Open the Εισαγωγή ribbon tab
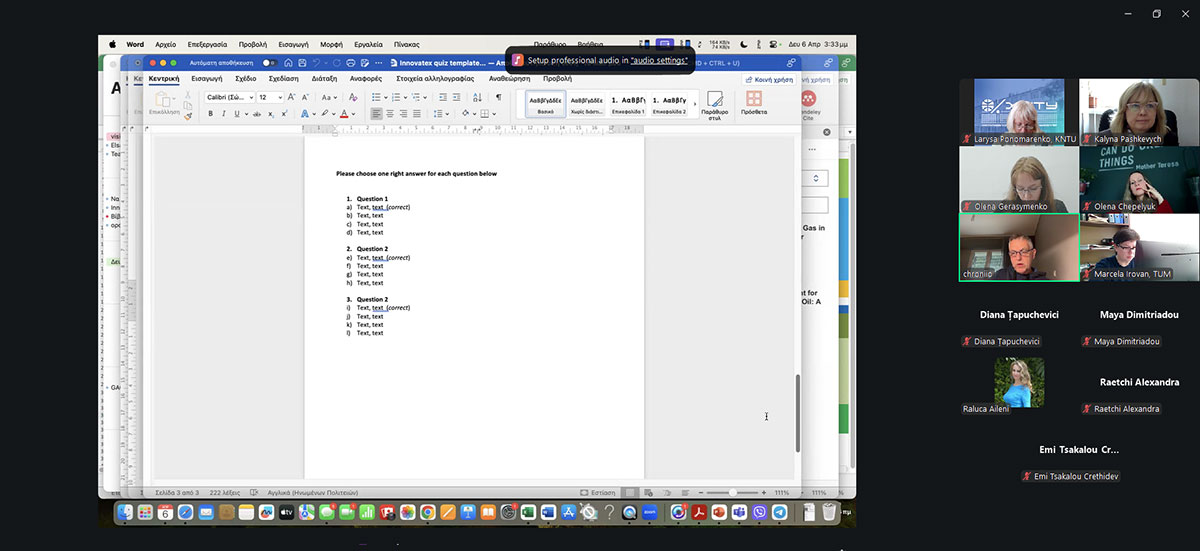1200x551 pixels. tap(206, 78)
